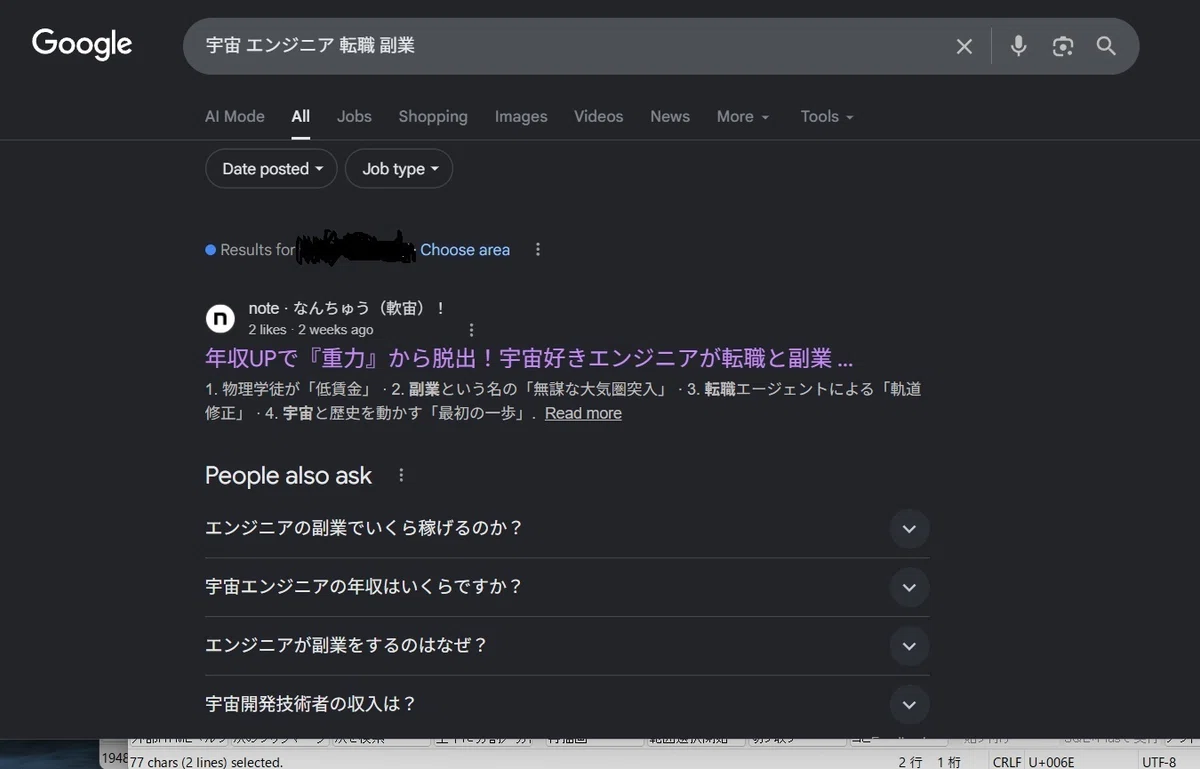Expand 宇宙開発技術者の収入は？ question
1200x769 pixels.
click(567, 705)
